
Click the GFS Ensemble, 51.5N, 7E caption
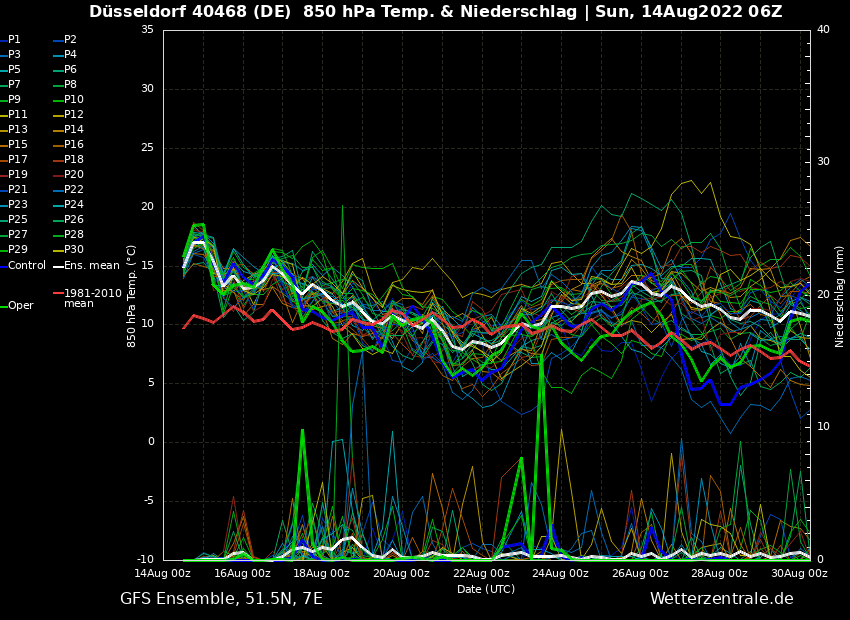pyautogui.click(x=221, y=599)
